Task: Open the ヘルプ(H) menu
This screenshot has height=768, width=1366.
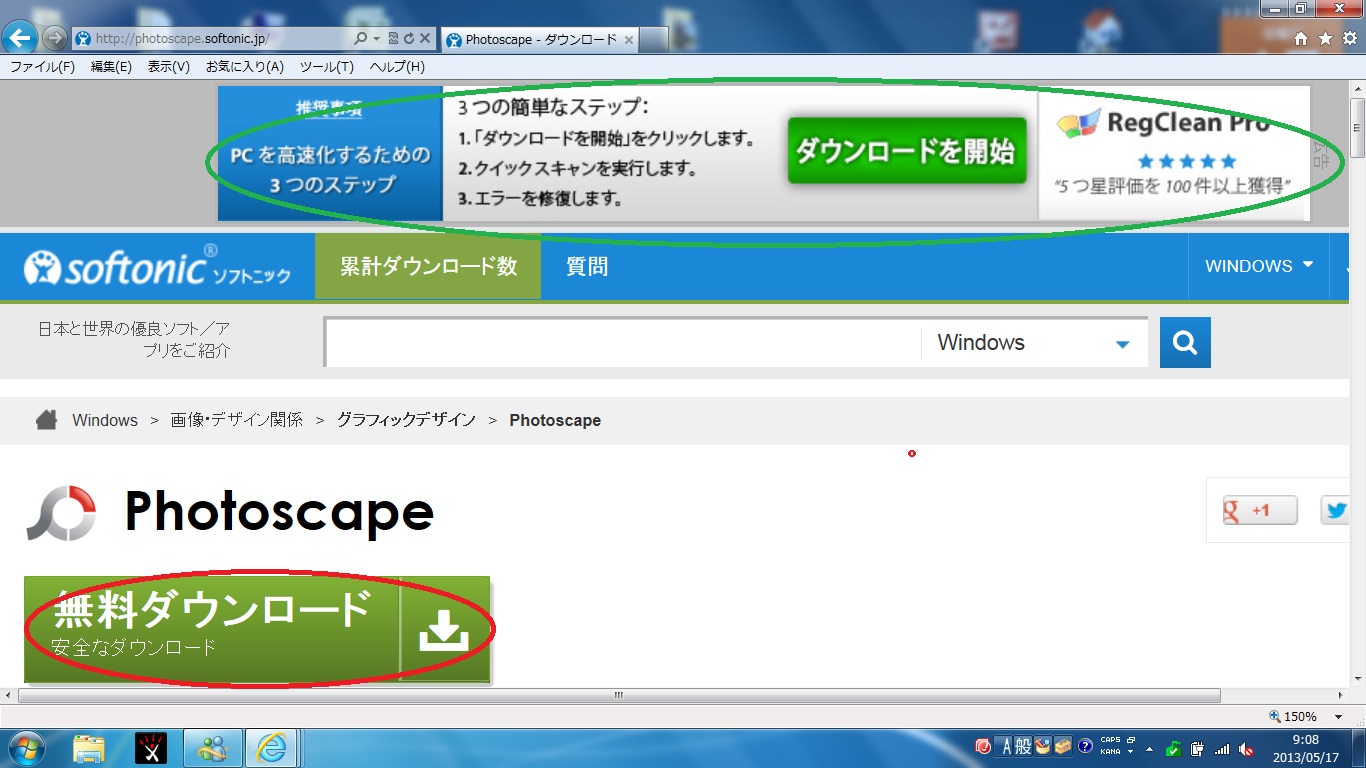Action: coord(397,67)
